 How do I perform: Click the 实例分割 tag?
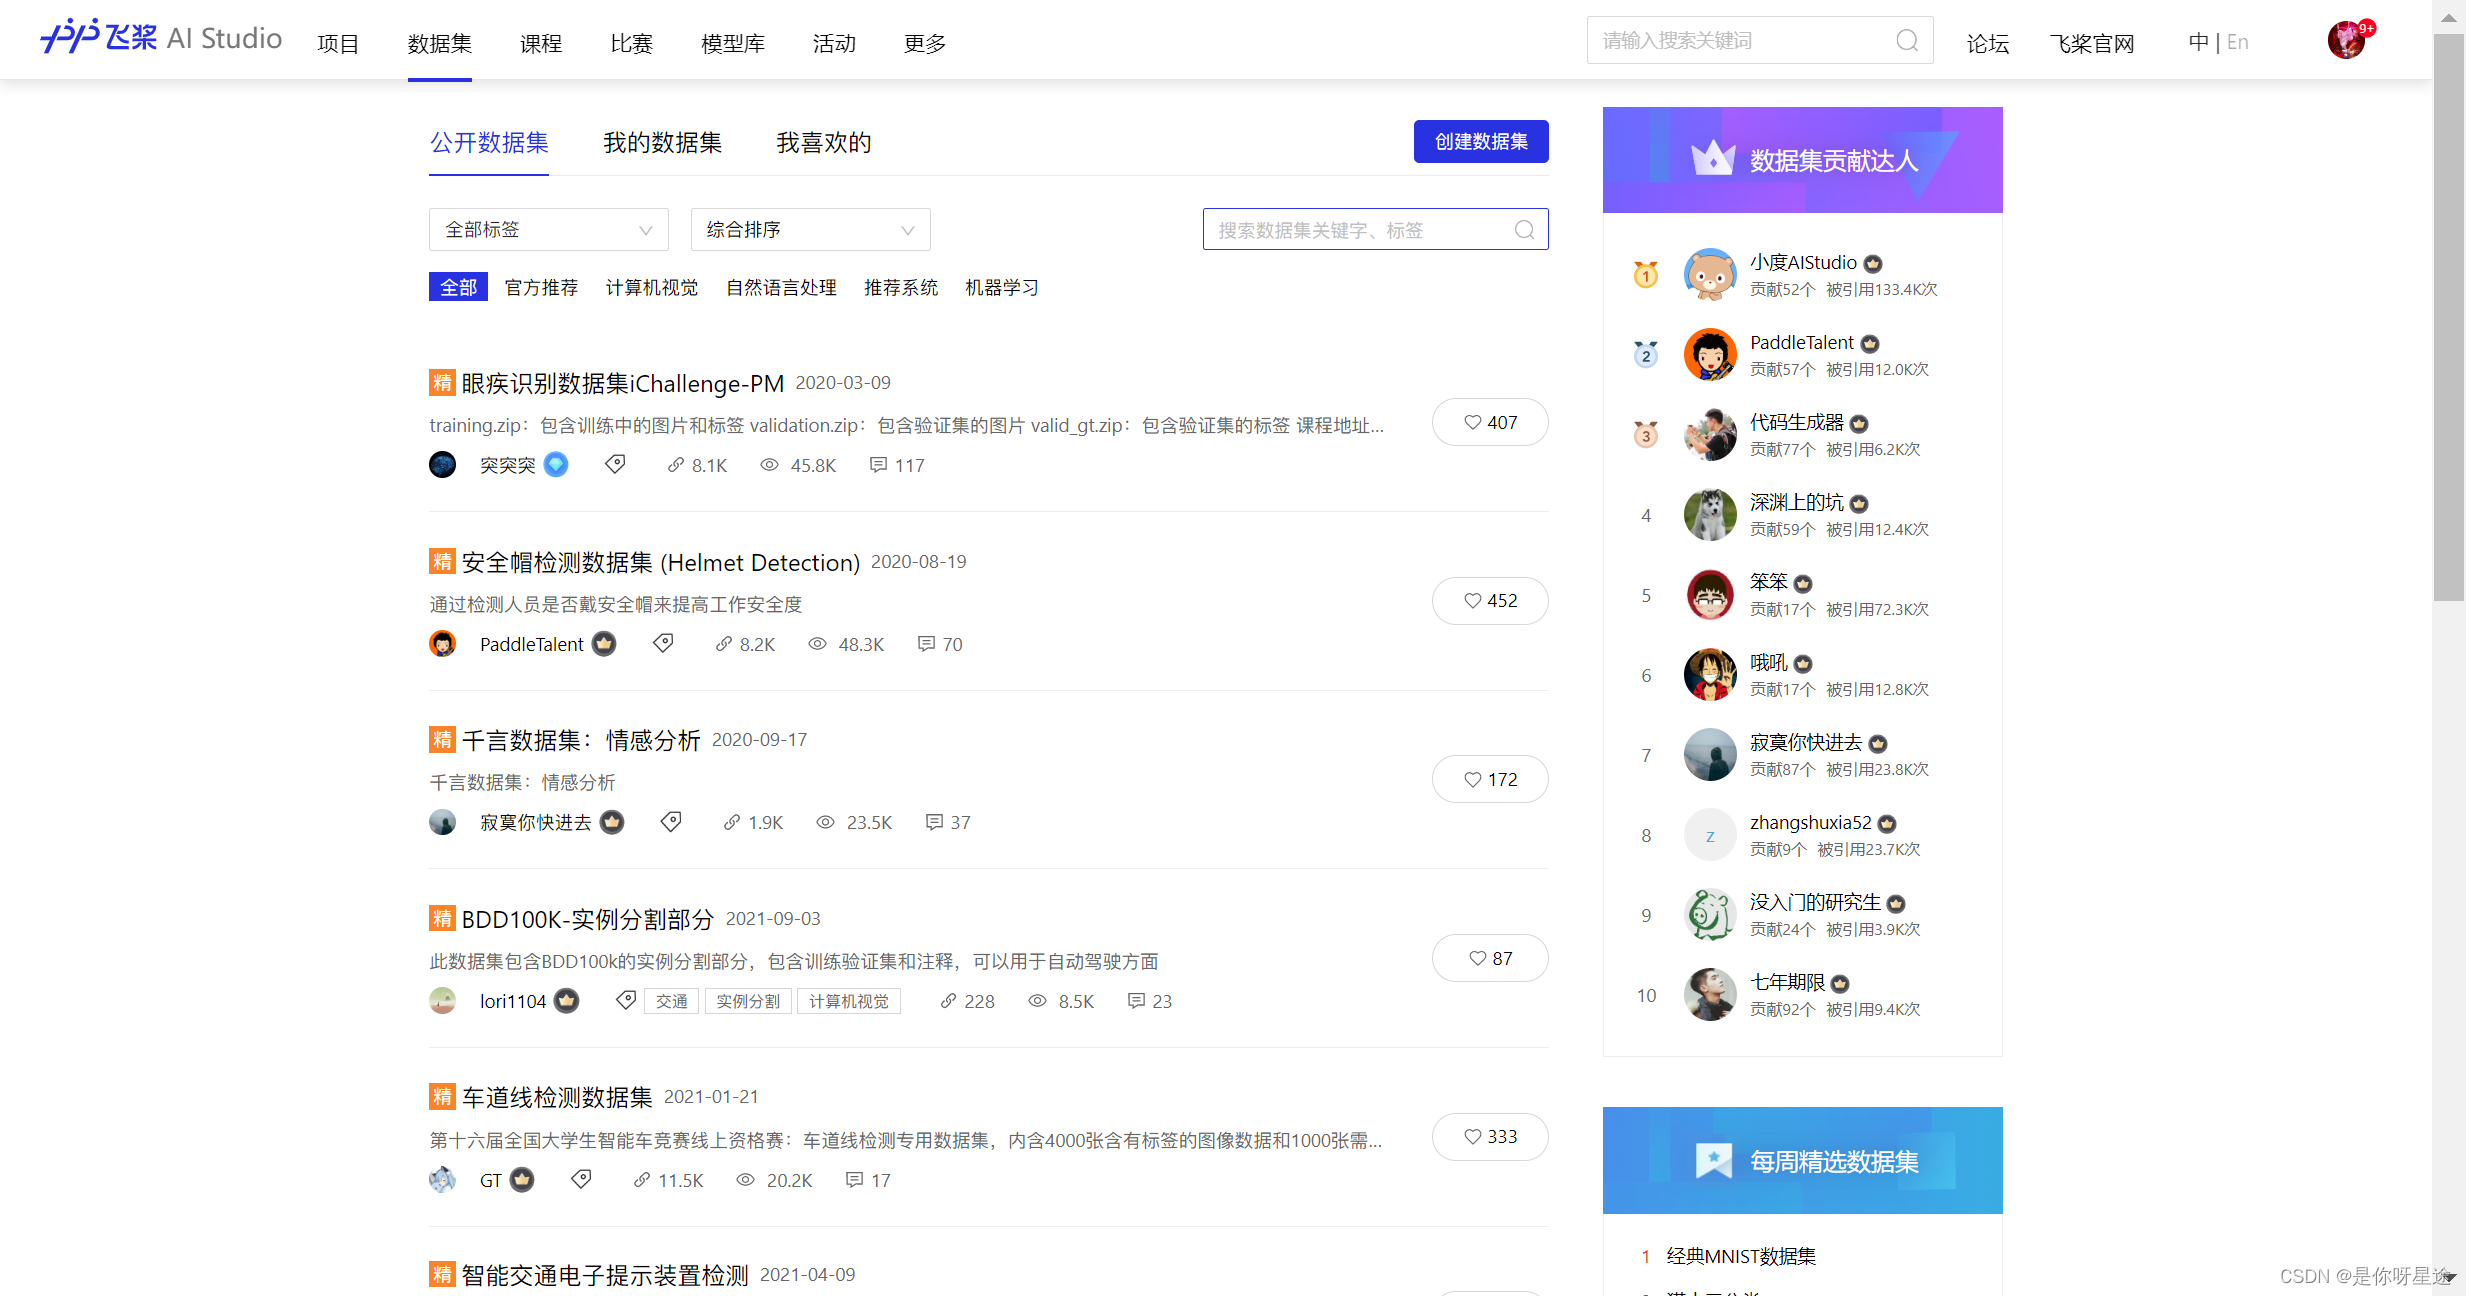coord(748,1001)
